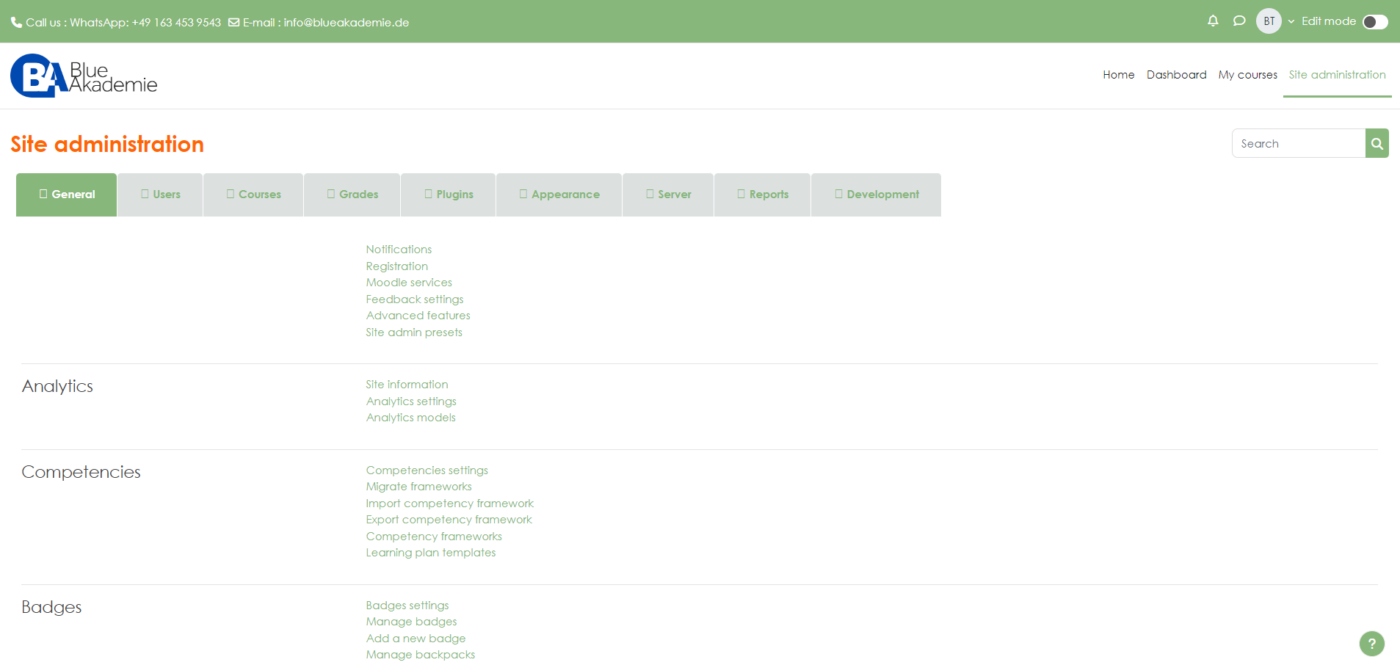Screen dimensions: 1400x665
Task: Switch to the Server tab
Action: 668,194
